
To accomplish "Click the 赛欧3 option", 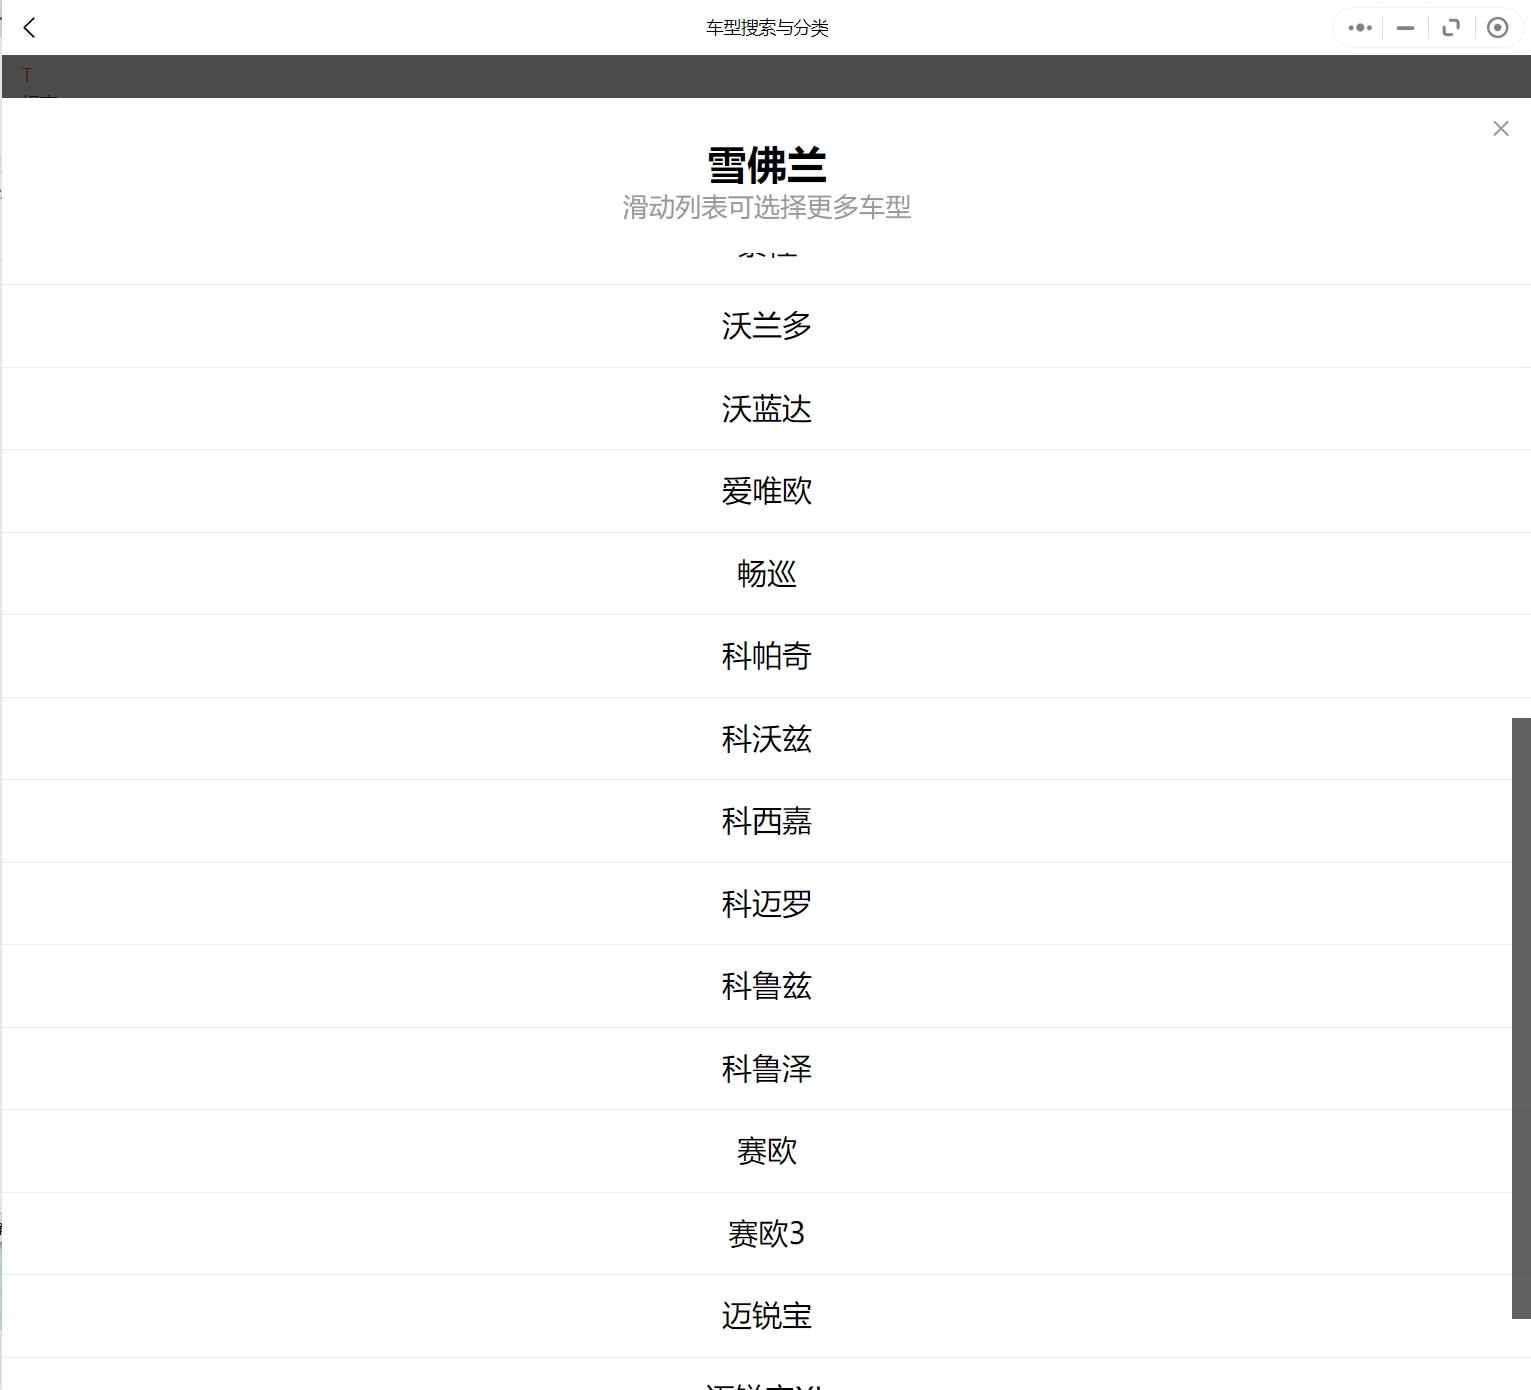I will coord(766,1233).
